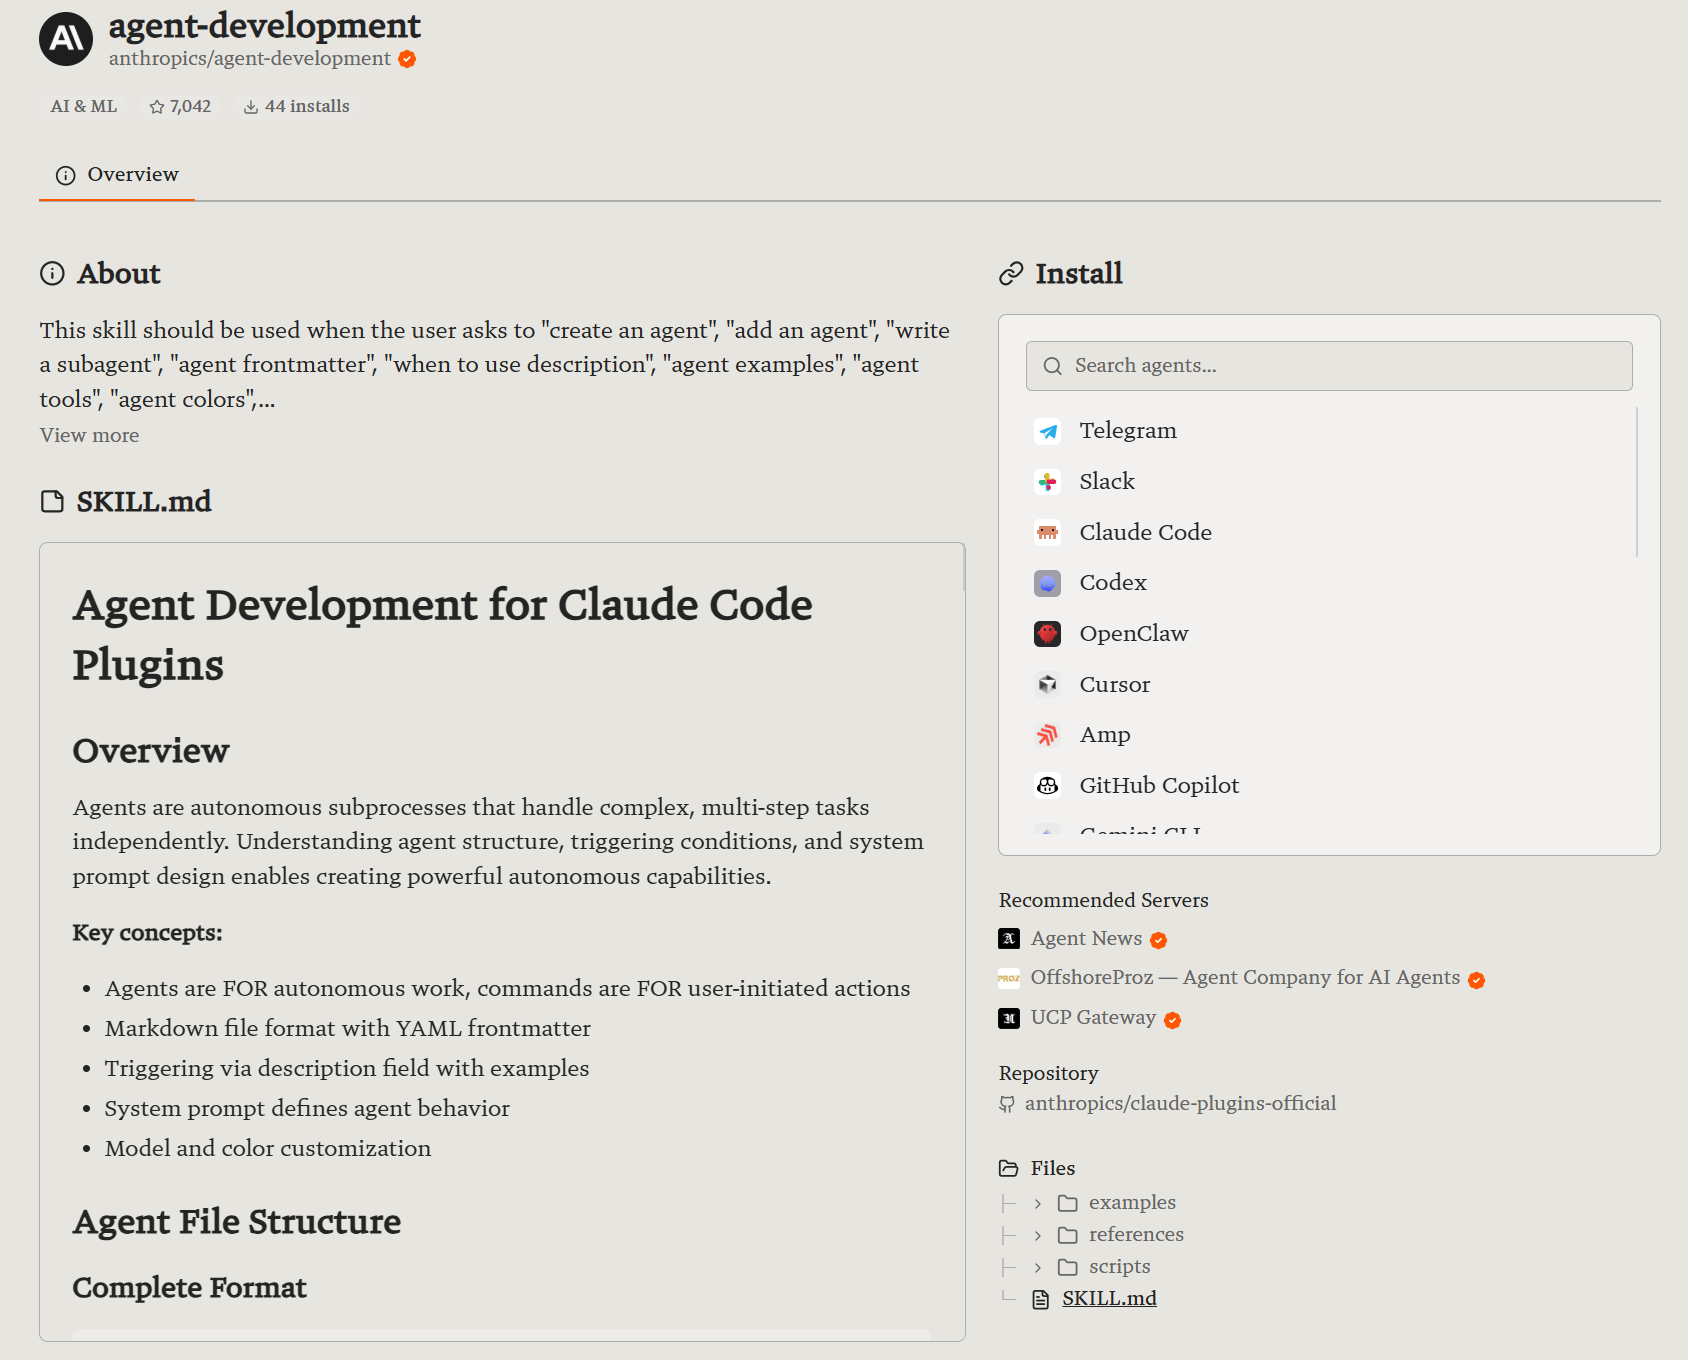This screenshot has height=1360, width=1688.
Task: Click the Agent File Structure heading
Action: pos(237,1222)
